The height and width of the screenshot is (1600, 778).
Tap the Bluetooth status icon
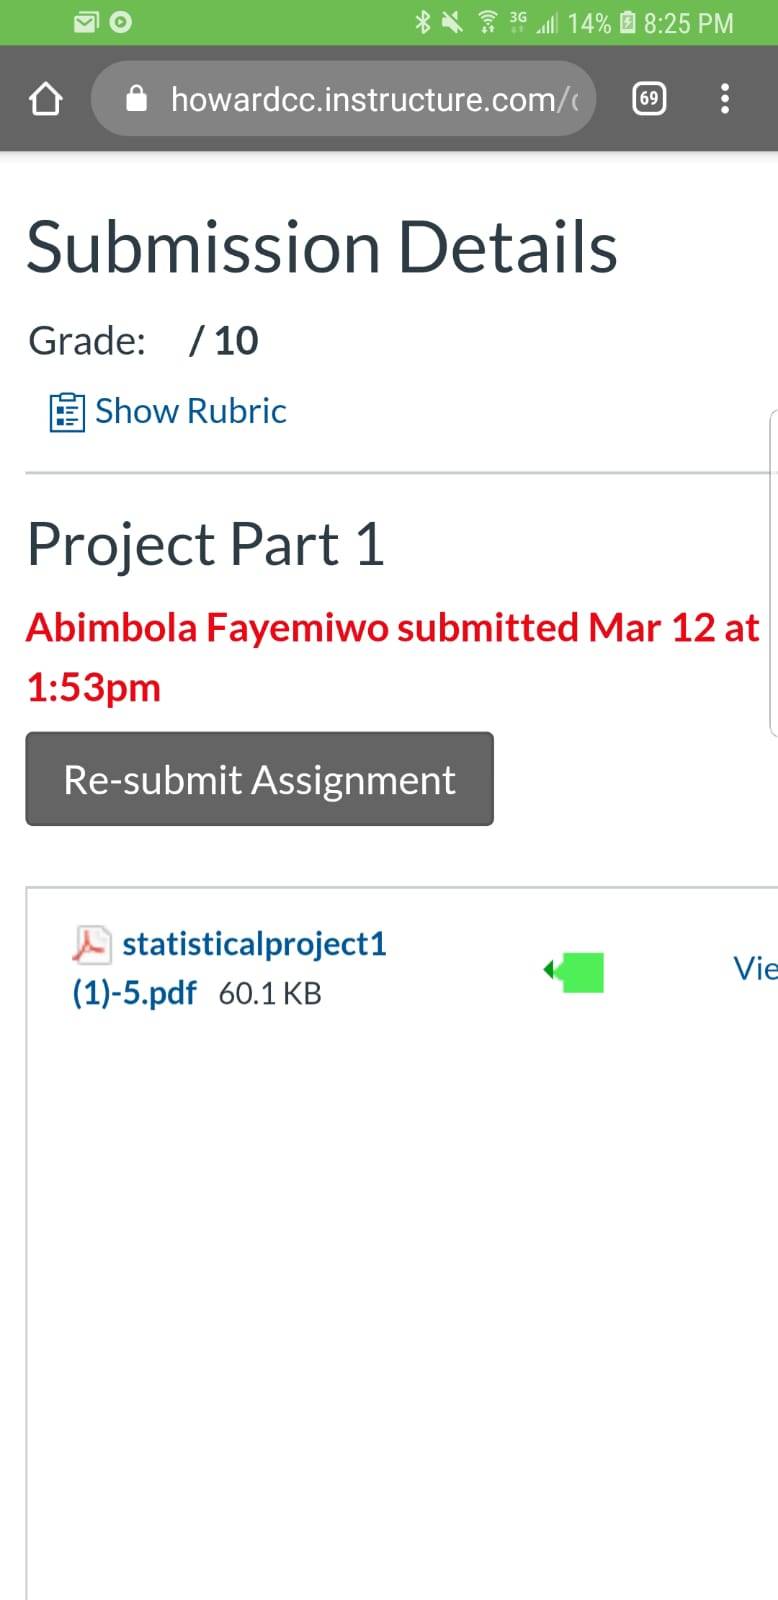[x=423, y=22]
